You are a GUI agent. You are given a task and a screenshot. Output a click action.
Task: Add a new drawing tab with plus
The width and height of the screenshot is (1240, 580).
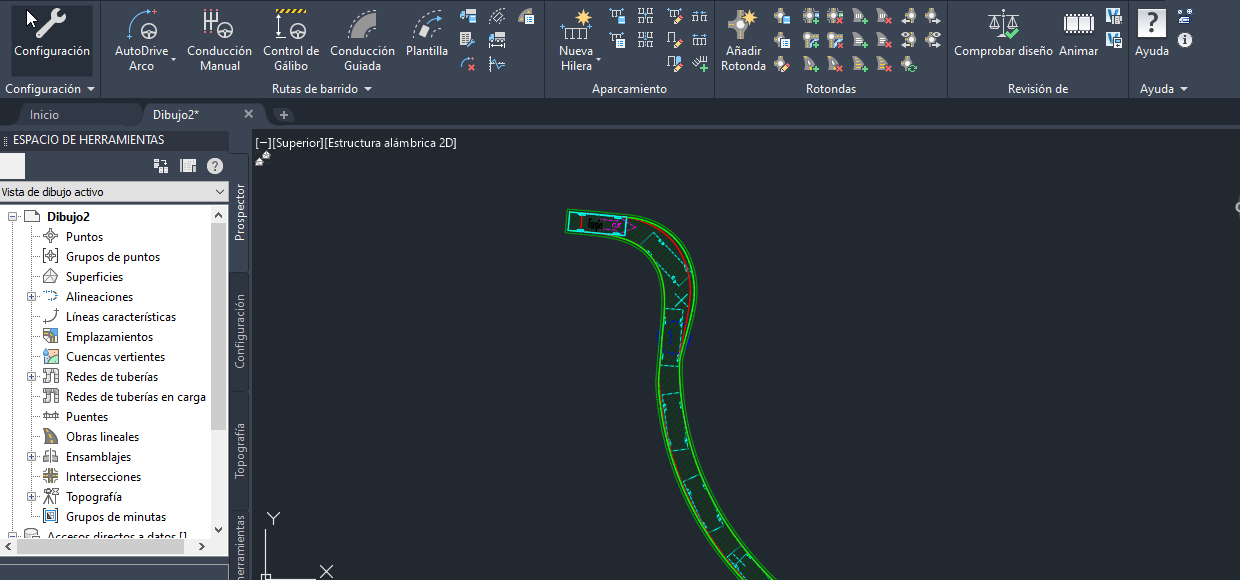[x=284, y=115]
